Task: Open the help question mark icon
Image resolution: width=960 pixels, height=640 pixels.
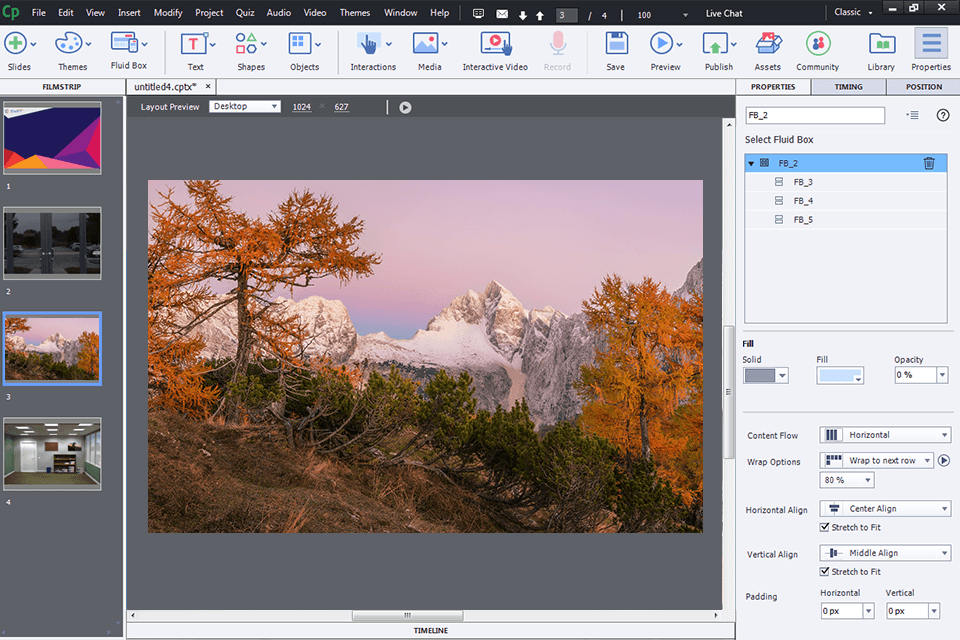Action: pos(943,115)
